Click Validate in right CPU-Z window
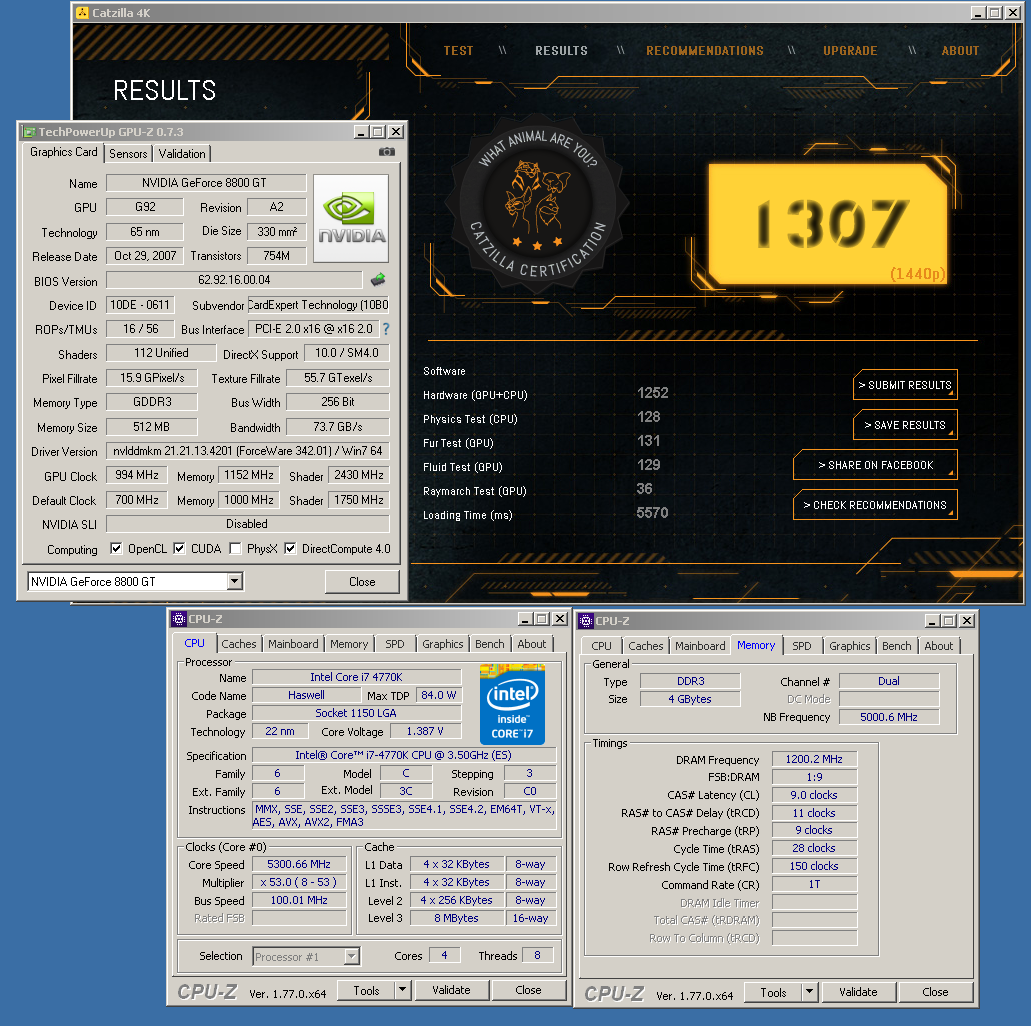 (858, 992)
